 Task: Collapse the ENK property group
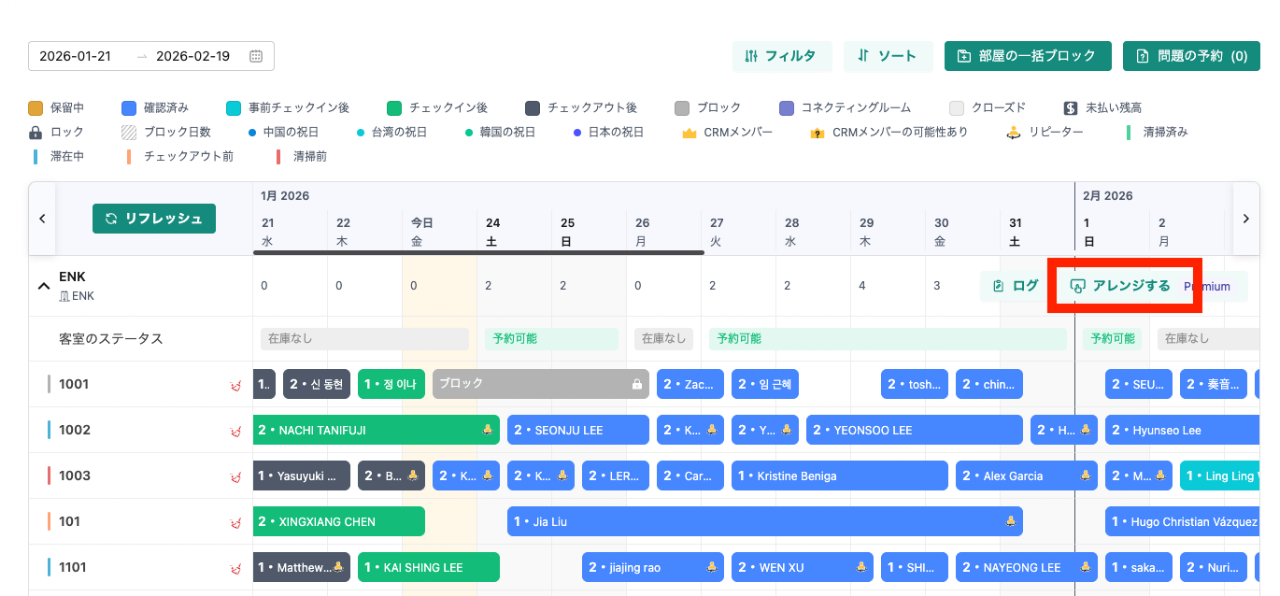click(43, 286)
